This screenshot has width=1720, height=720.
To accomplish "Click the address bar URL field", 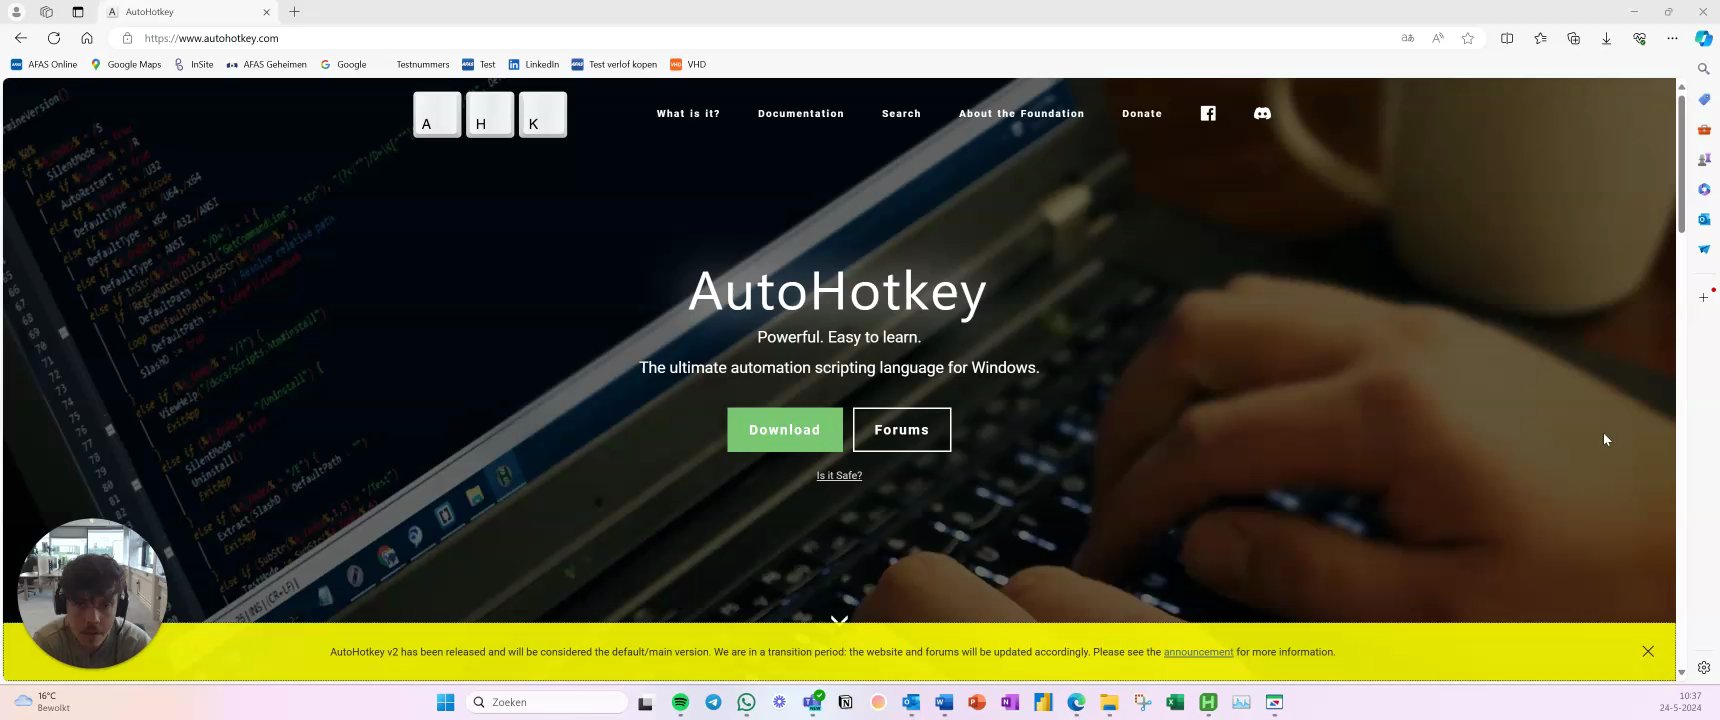I will click(x=760, y=38).
